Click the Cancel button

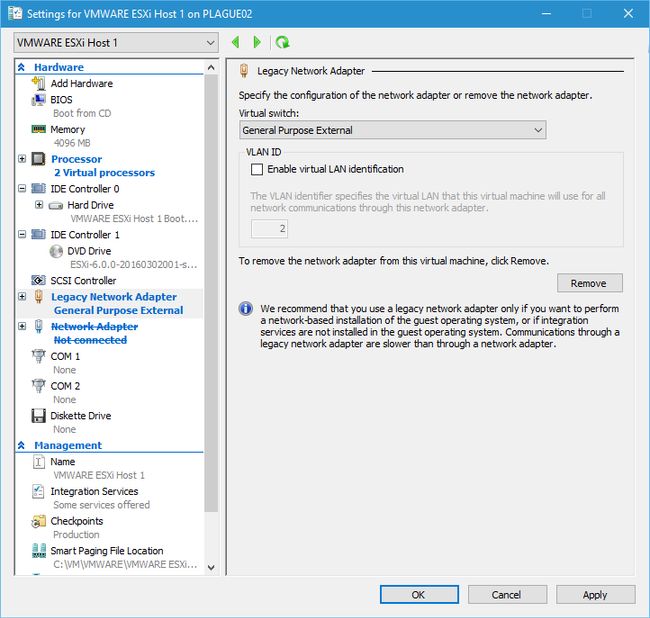[507, 595]
